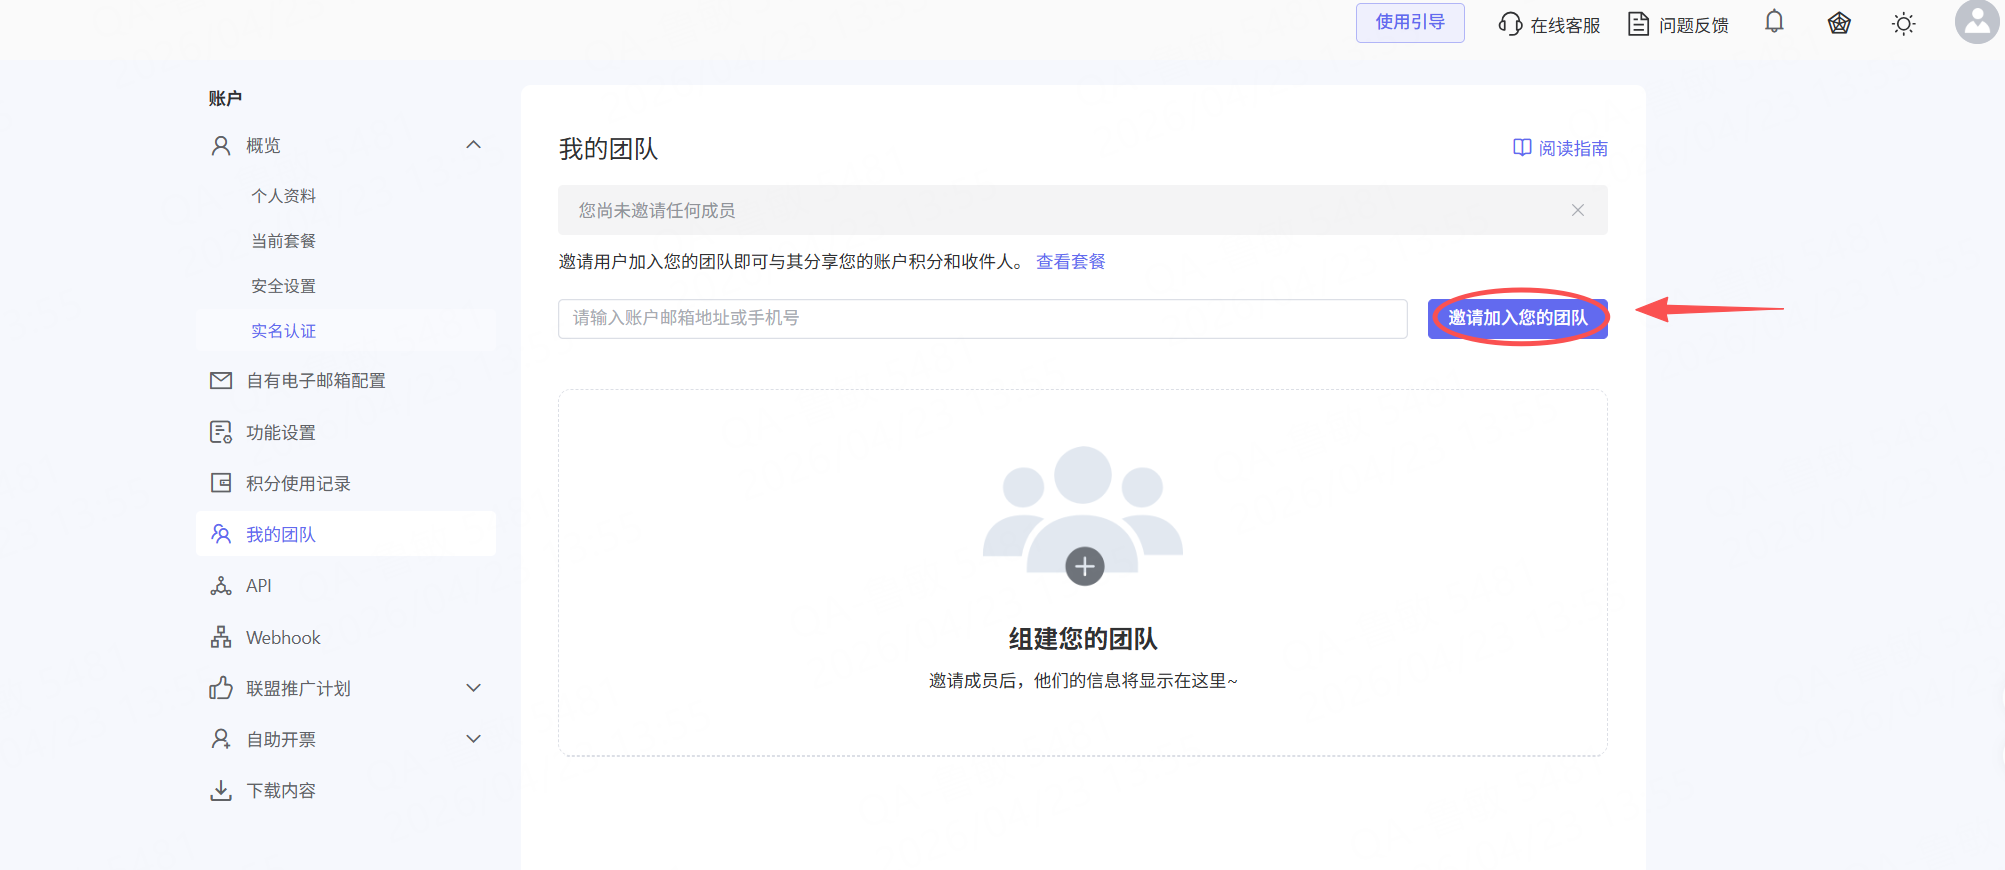Open 阅读指南 reading guide
The height and width of the screenshot is (870, 2005).
pos(1560,148)
